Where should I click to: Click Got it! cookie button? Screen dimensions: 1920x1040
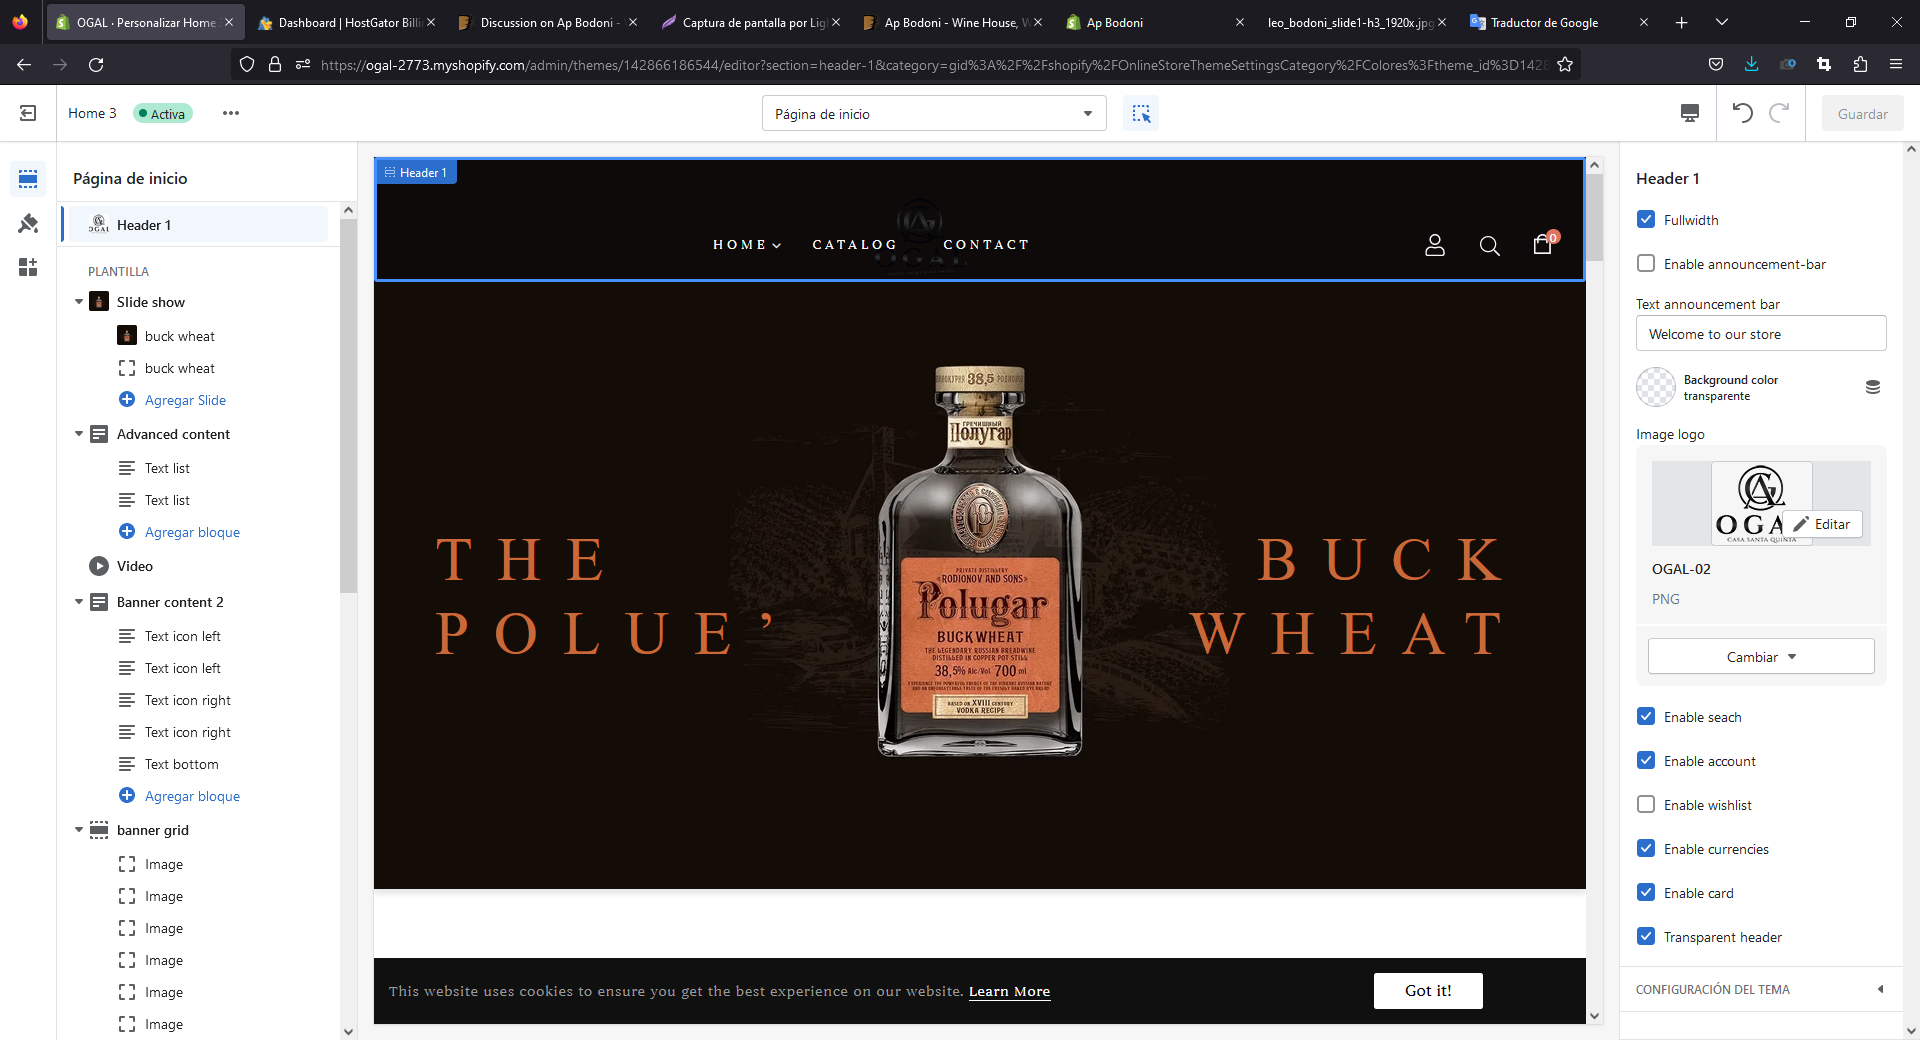[1428, 991]
